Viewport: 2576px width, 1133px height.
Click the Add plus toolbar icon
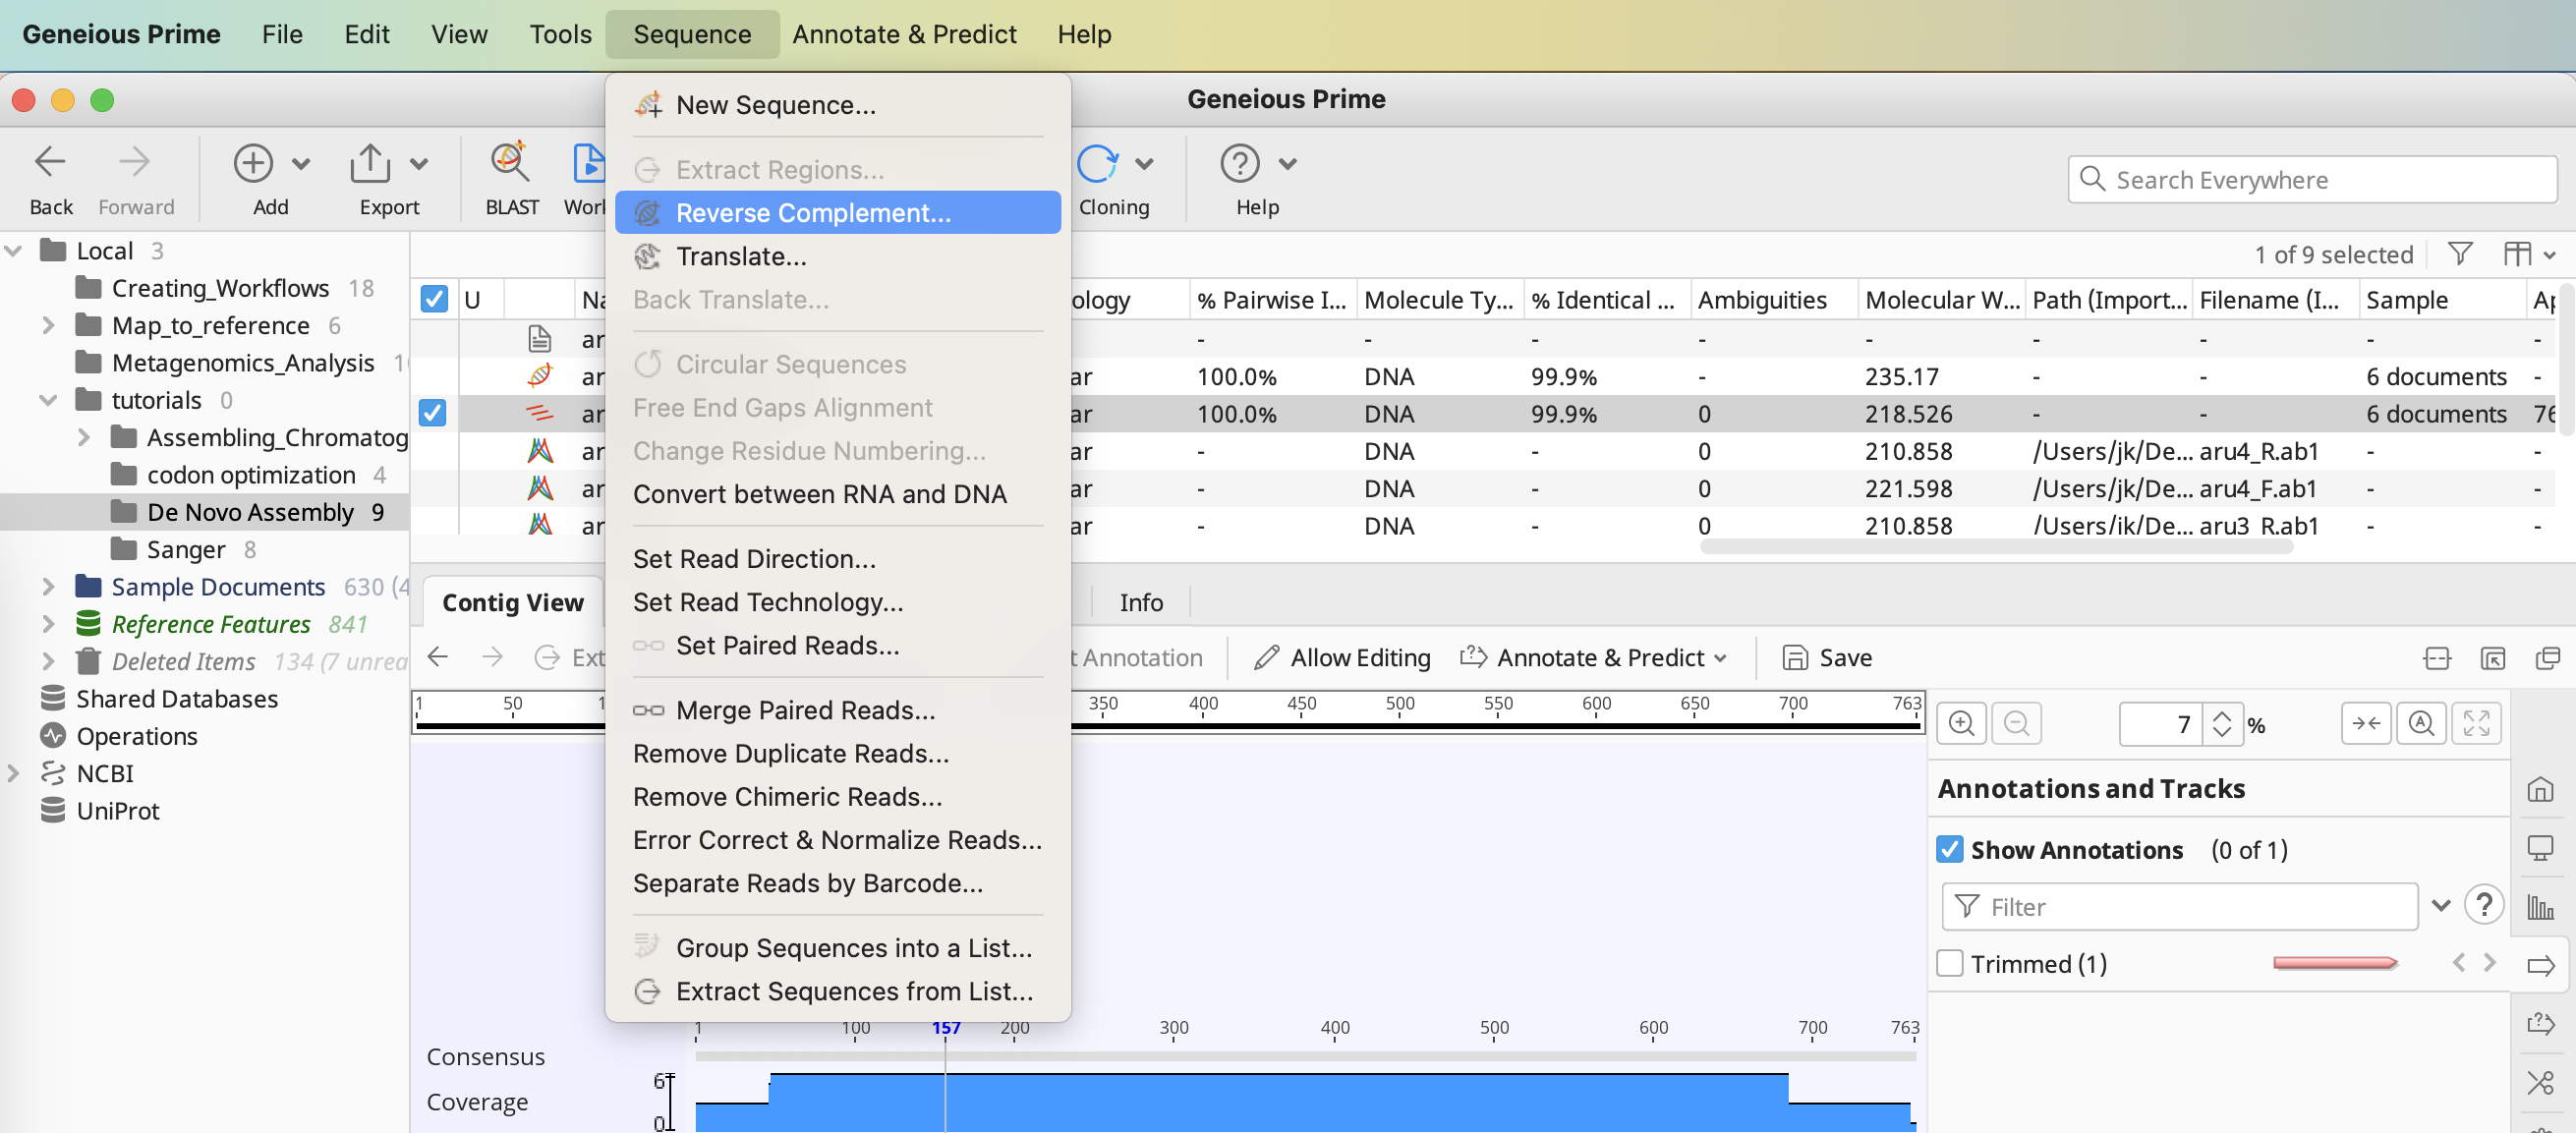coord(253,163)
